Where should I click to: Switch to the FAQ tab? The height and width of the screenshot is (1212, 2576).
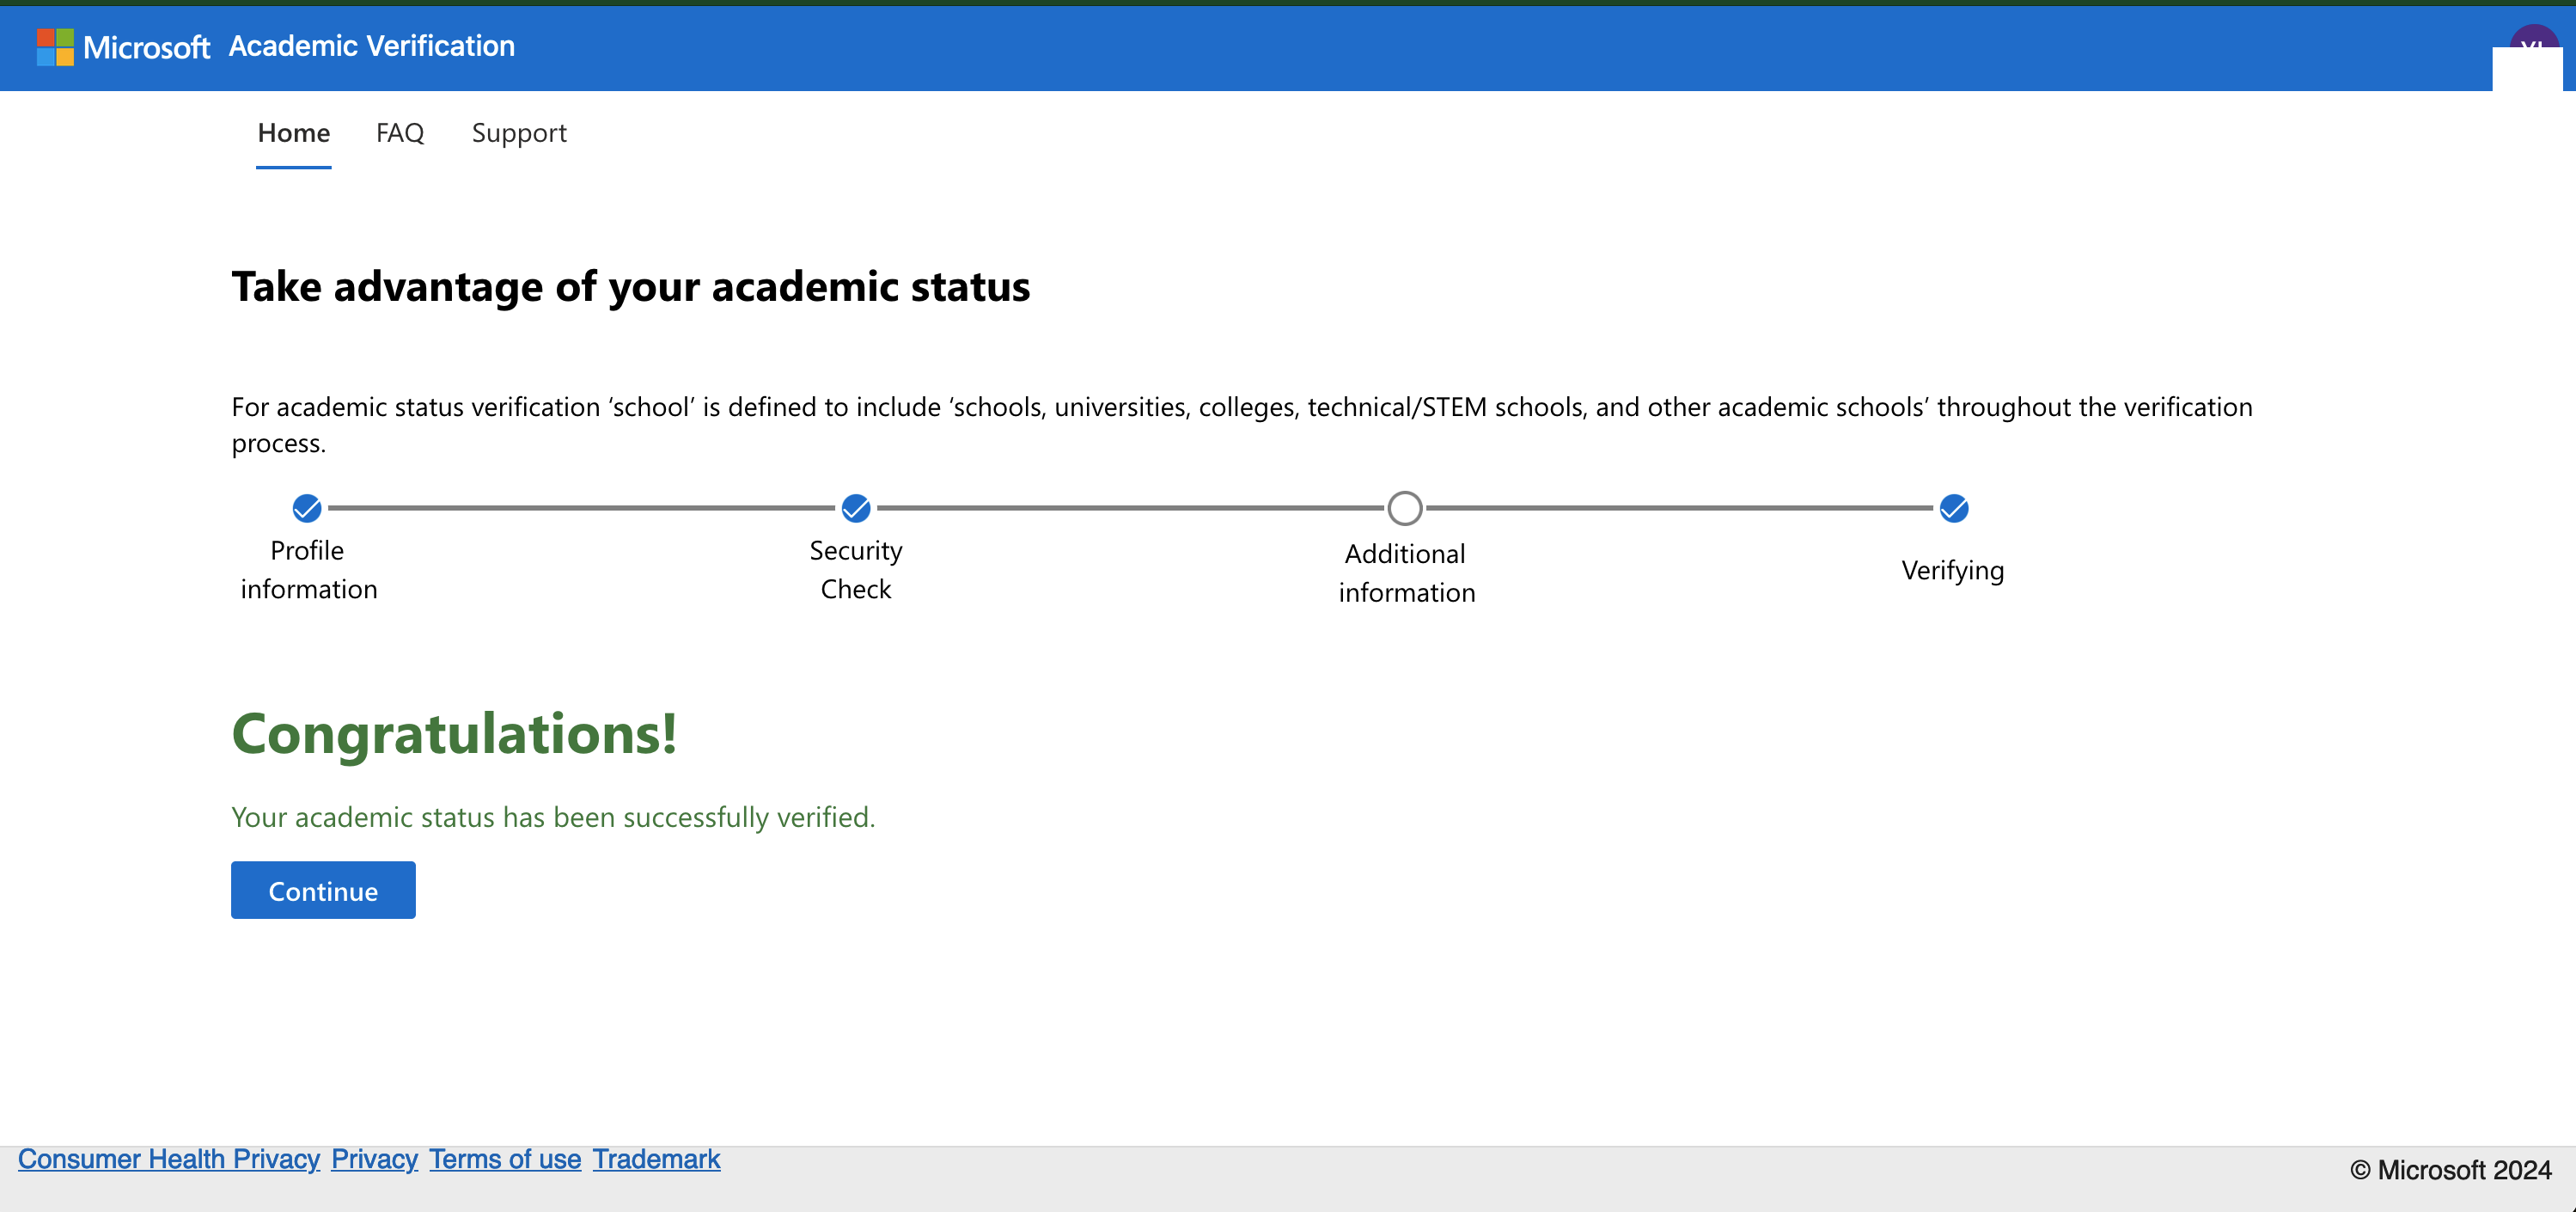tap(399, 133)
